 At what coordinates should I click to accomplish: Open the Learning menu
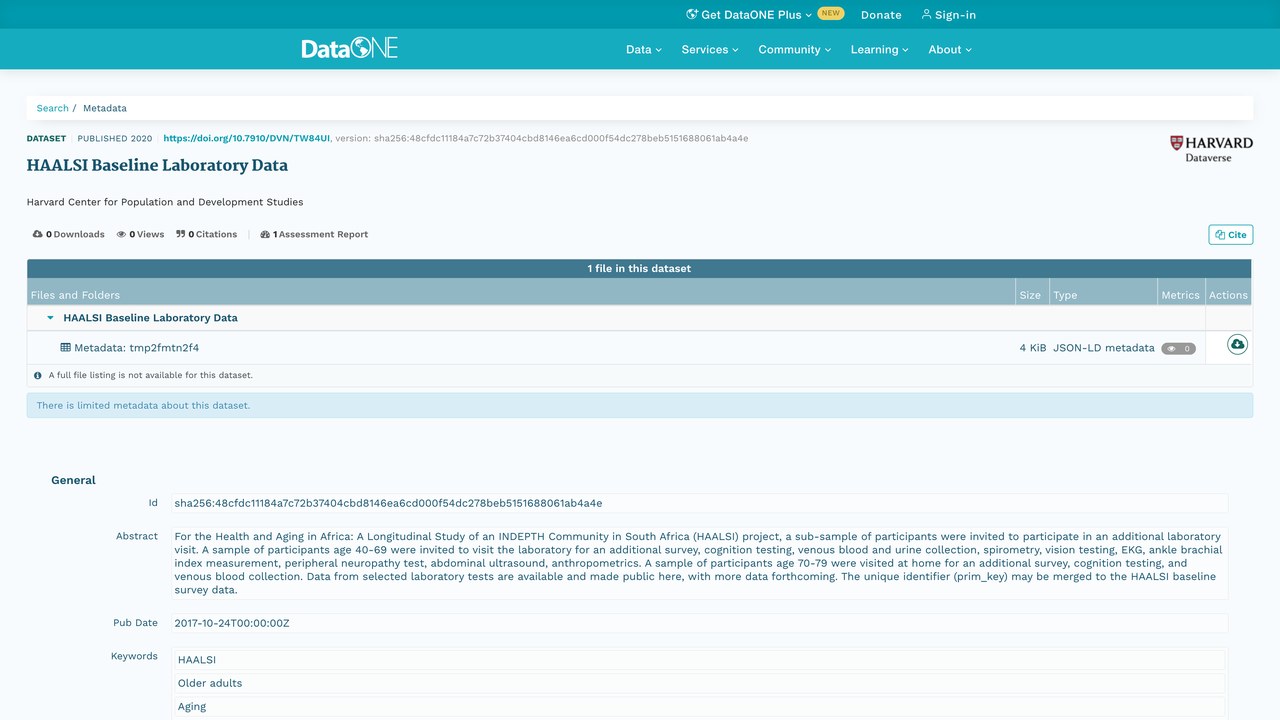pyautogui.click(x=880, y=49)
